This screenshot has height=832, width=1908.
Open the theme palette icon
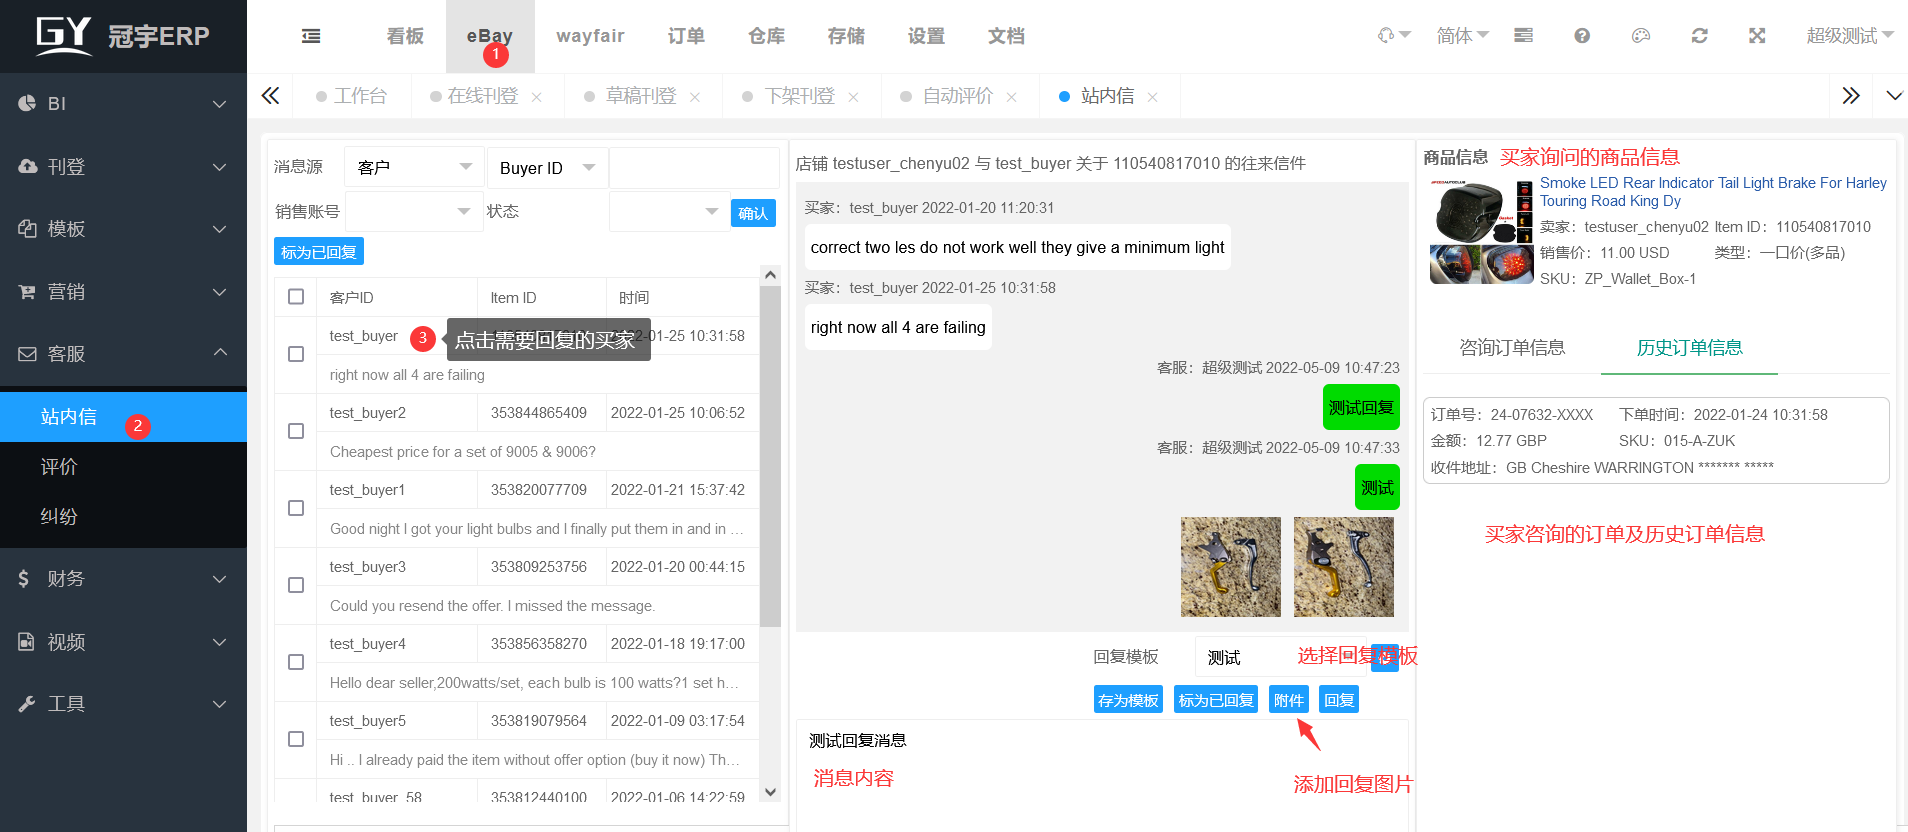(1640, 36)
